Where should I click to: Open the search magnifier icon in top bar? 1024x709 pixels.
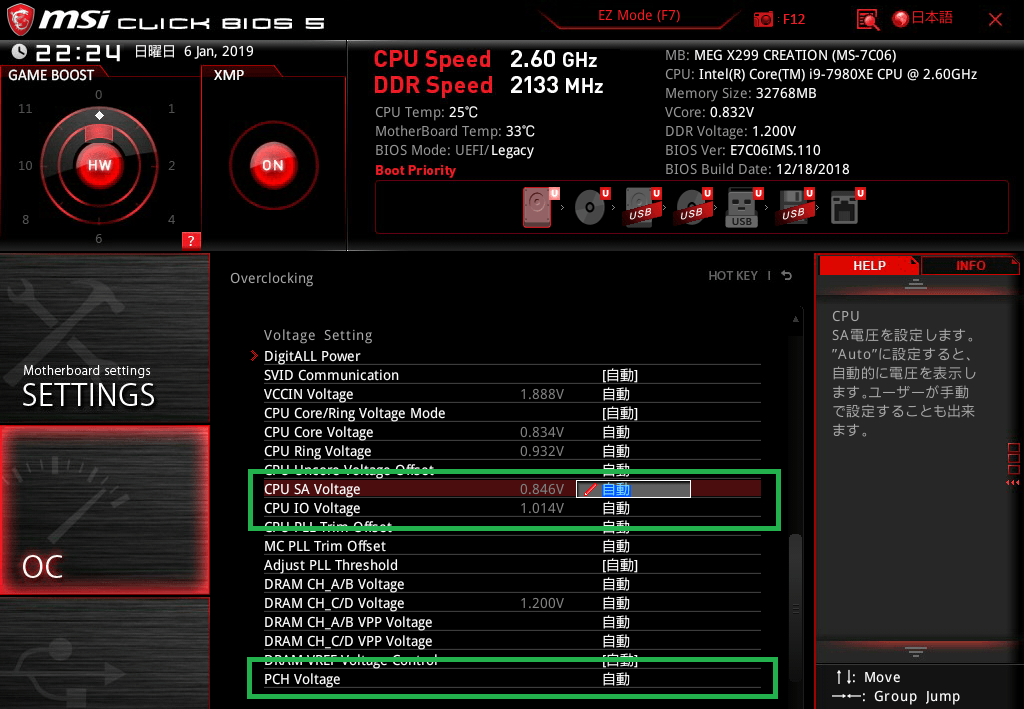(x=867, y=20)
